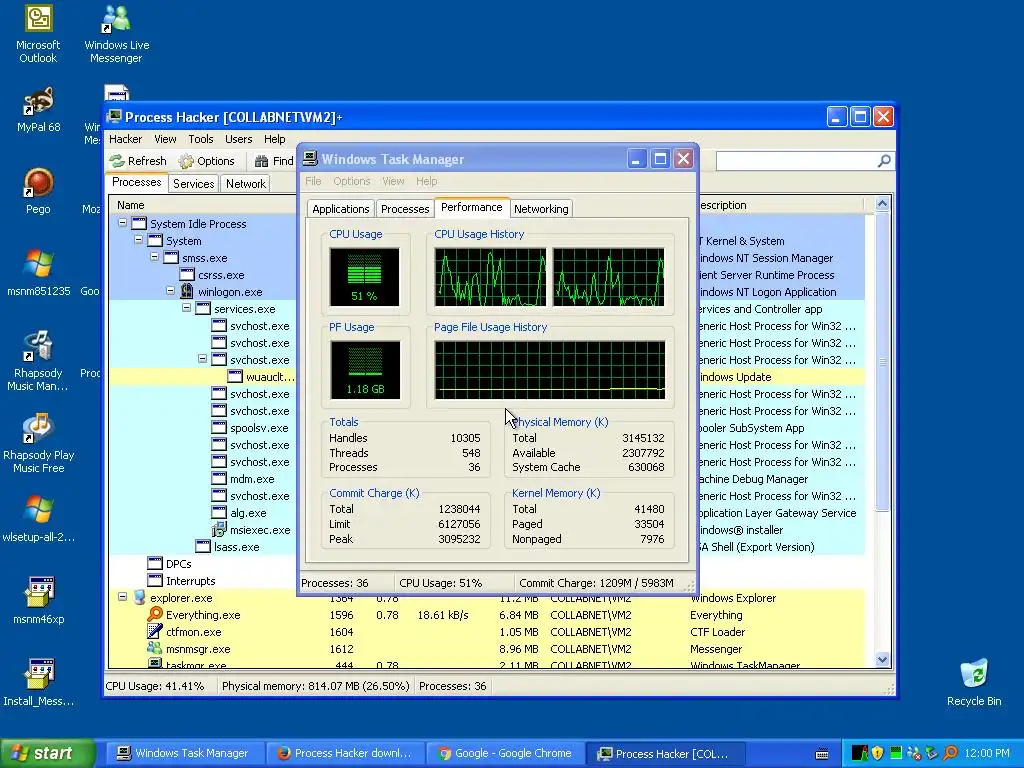Collapse the System Idle Process tree node
The image size is (1024, 768).
click(x=122, y=223)
